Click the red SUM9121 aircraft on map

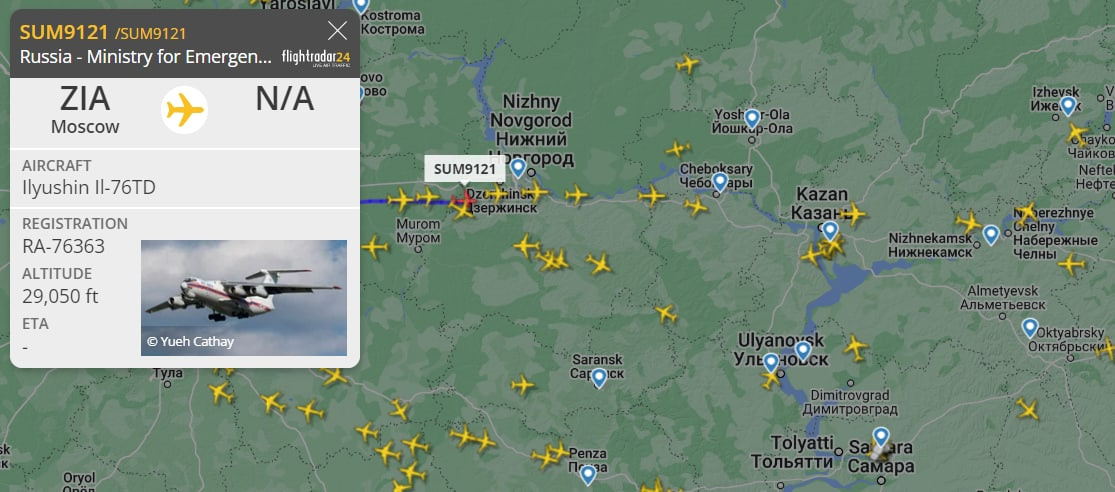[x=465, y=200]
